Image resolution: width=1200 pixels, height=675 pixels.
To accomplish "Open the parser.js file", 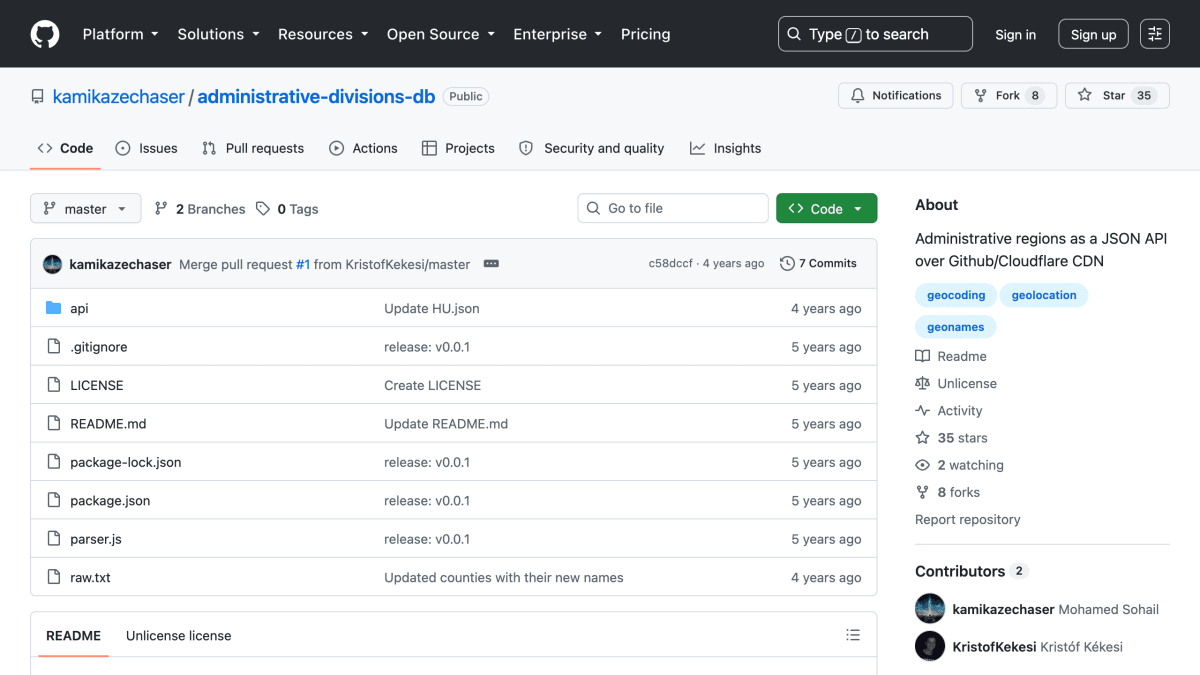I will [96, 539].
